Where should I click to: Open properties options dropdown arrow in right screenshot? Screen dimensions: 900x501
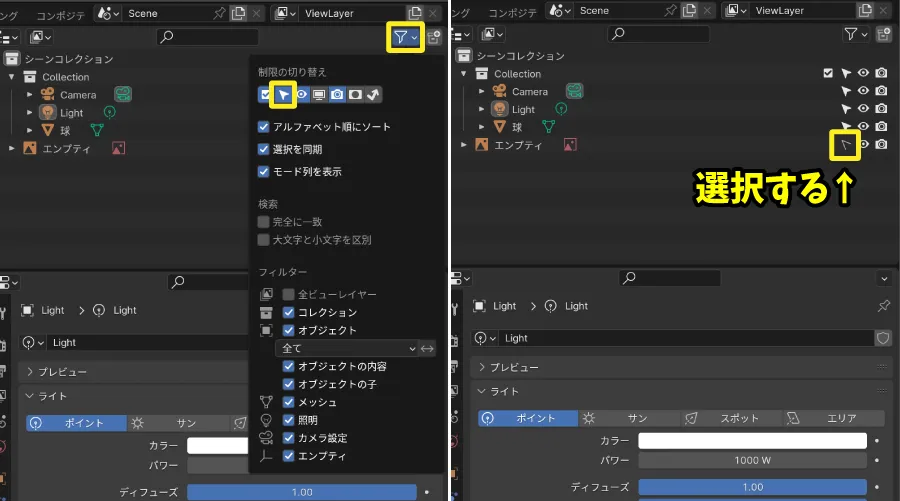[x=884, y=279]
